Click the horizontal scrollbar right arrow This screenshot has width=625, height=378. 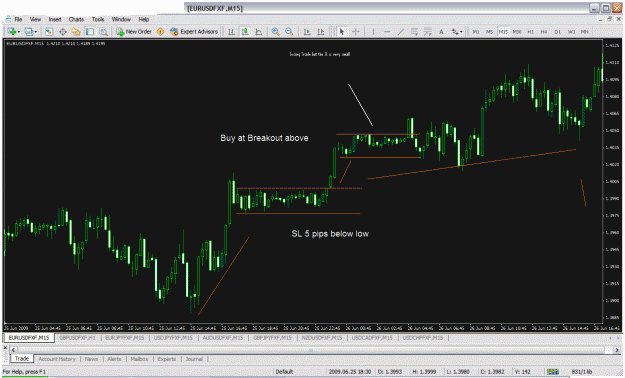(x=616, y=350)
